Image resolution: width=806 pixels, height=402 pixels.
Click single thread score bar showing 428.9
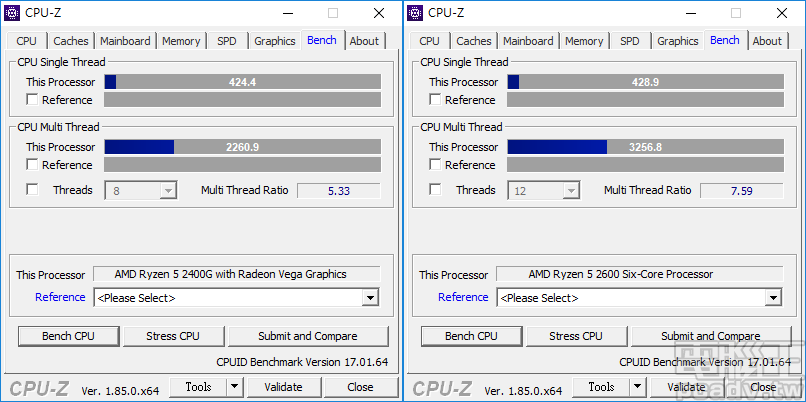click(x=646, y=82)
